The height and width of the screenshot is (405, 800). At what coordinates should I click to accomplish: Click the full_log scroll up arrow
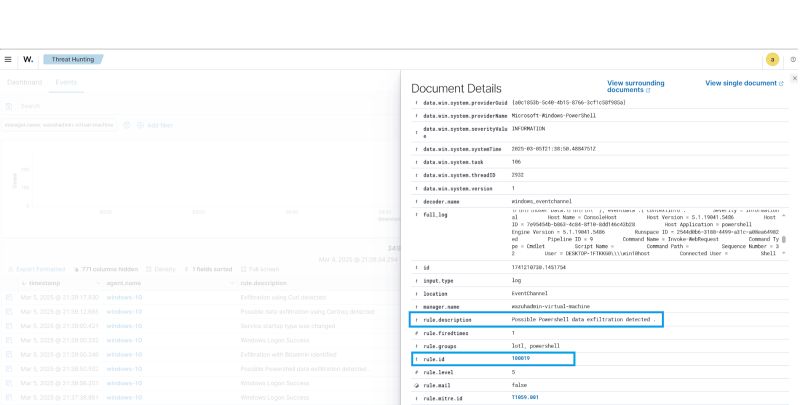tap(784, 216)
